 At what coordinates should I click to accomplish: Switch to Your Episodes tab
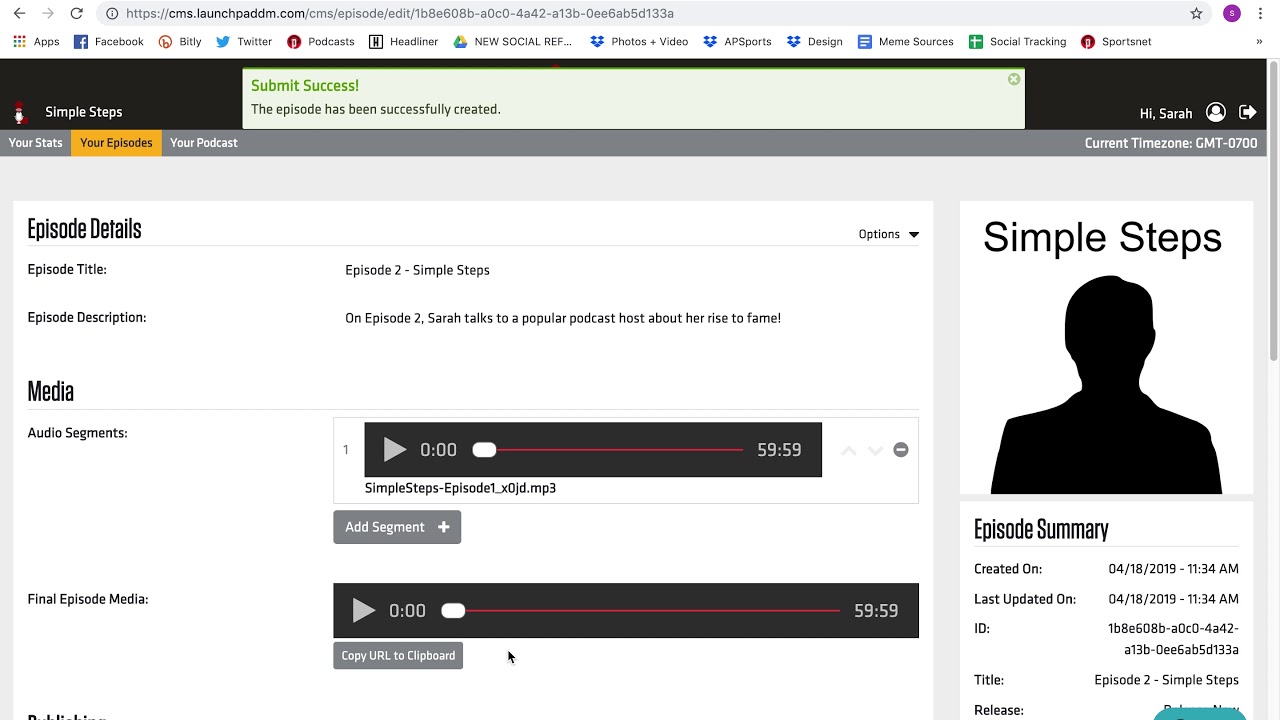click(116, 143)
